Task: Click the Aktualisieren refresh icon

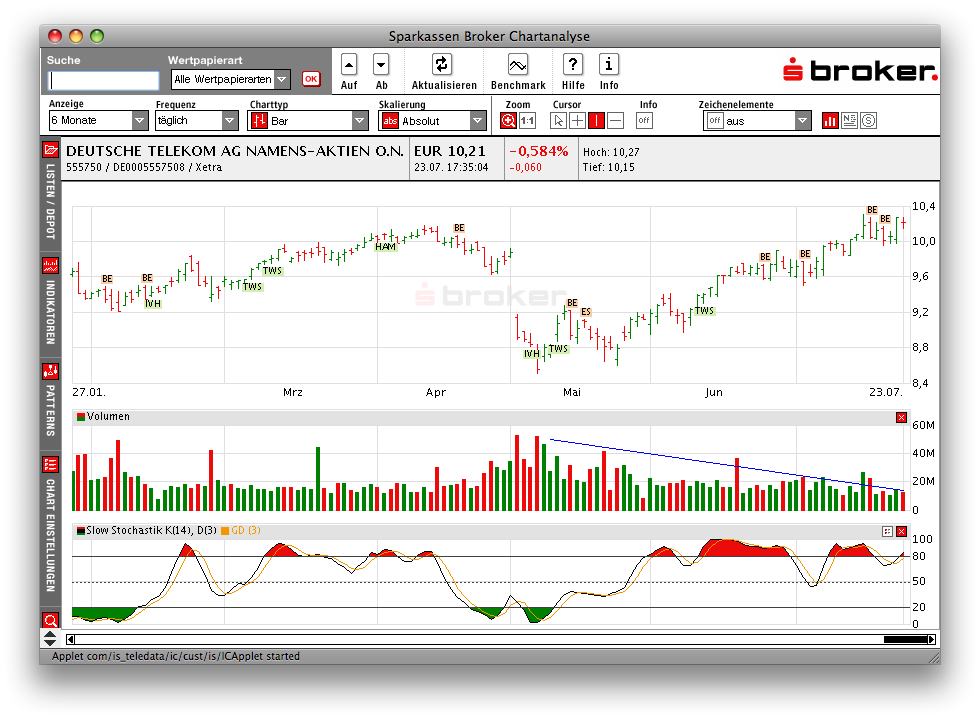Action: [441, 65]
